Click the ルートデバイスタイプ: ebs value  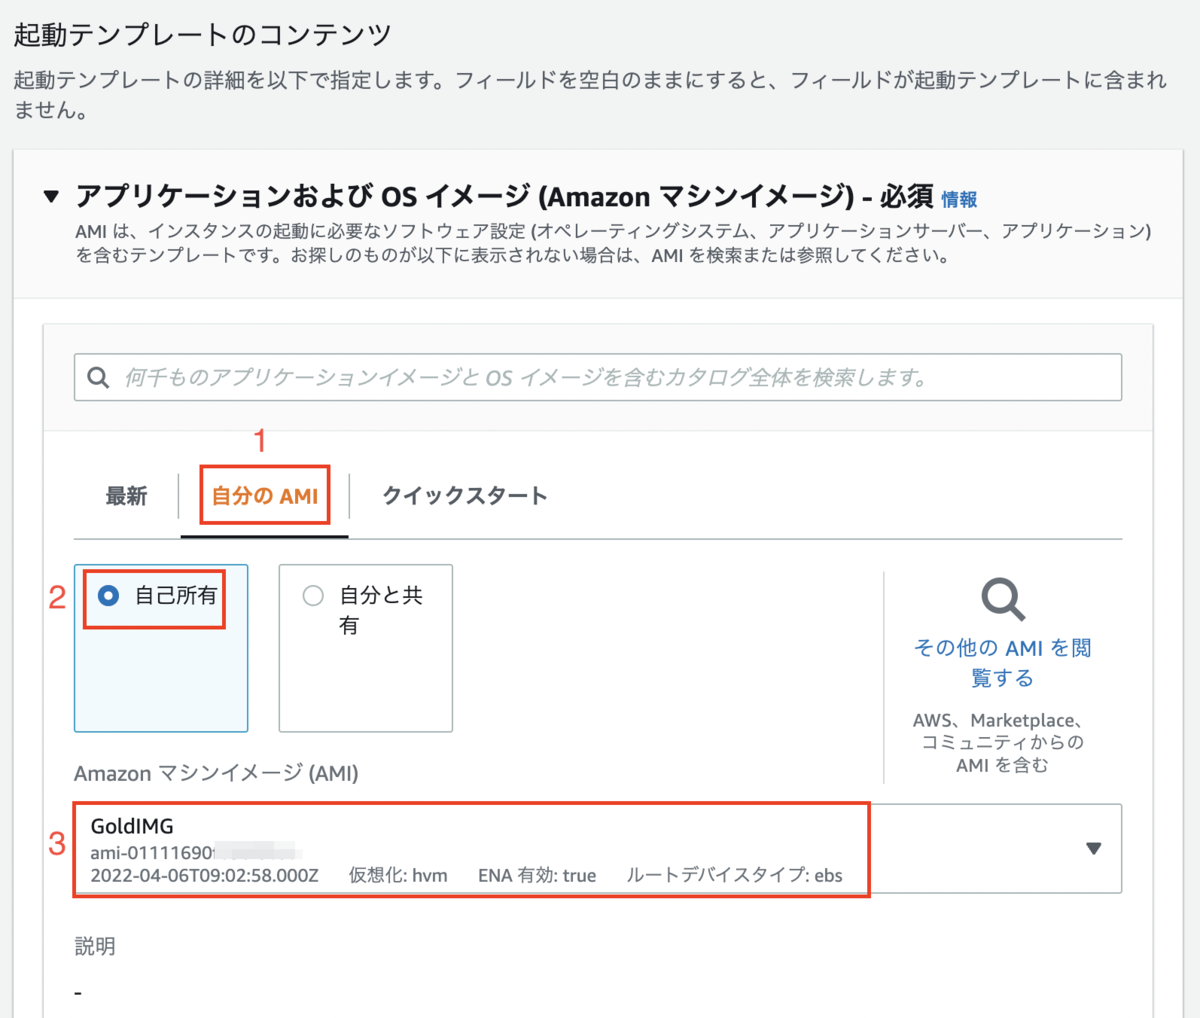(x=735, y=875)
